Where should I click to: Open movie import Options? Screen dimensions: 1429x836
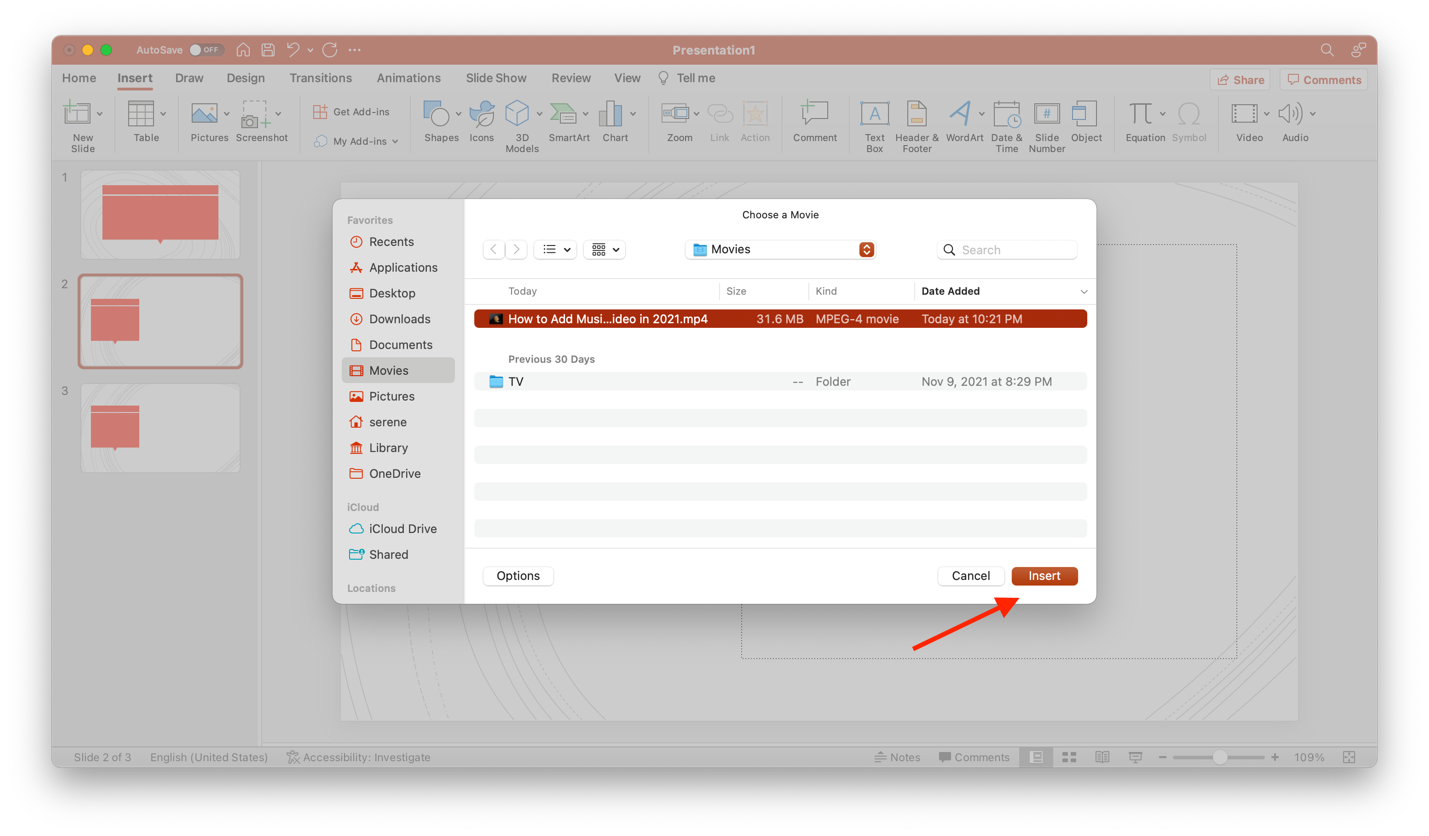point(517,575)
